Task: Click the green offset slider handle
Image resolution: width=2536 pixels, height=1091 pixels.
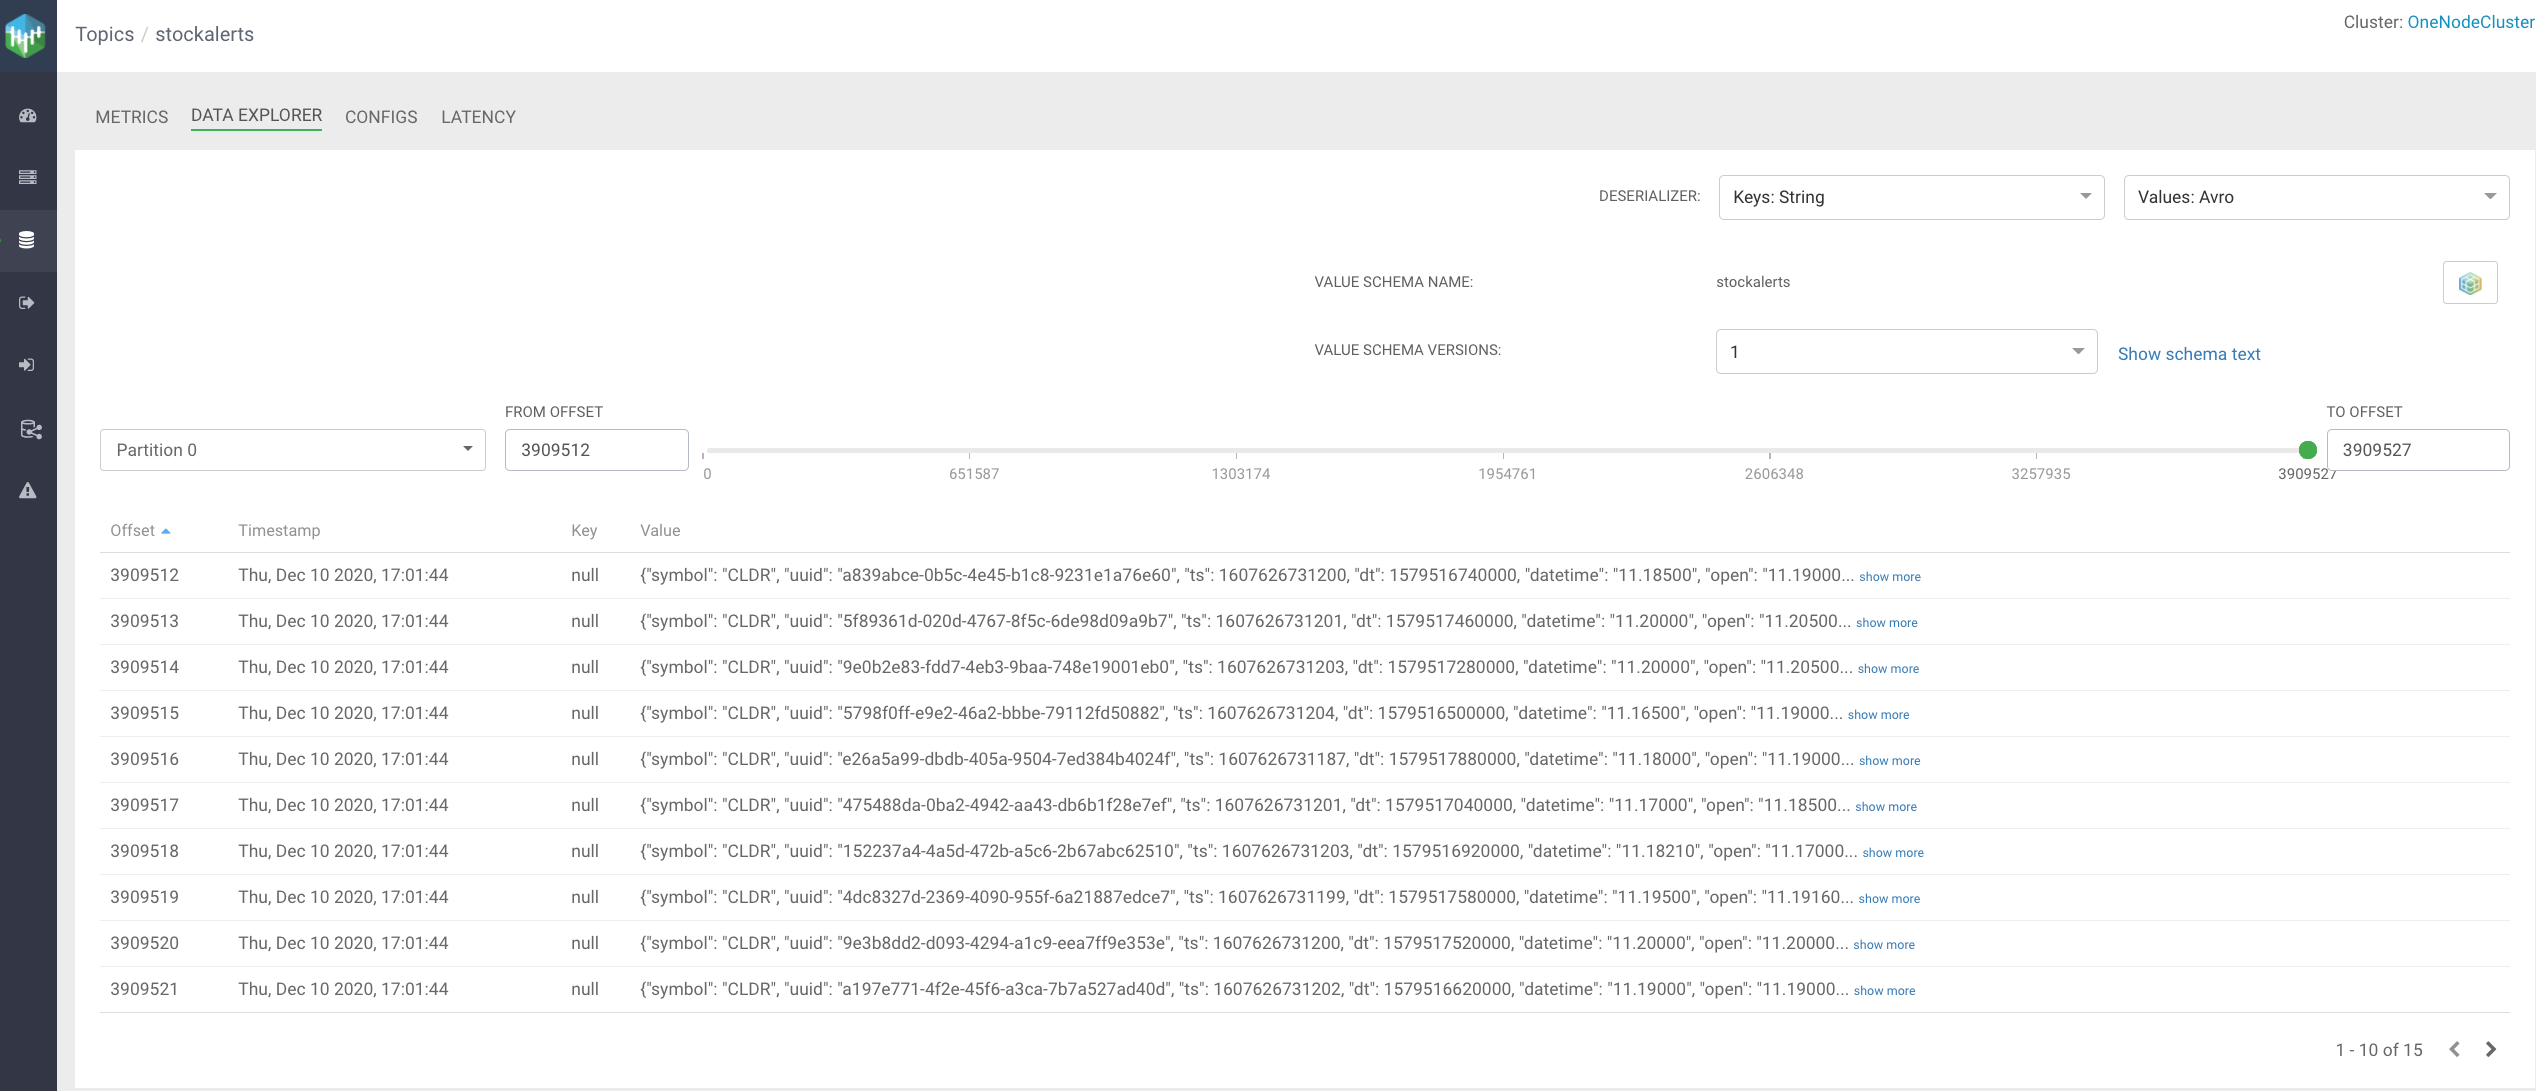Action: point(2308,450)
